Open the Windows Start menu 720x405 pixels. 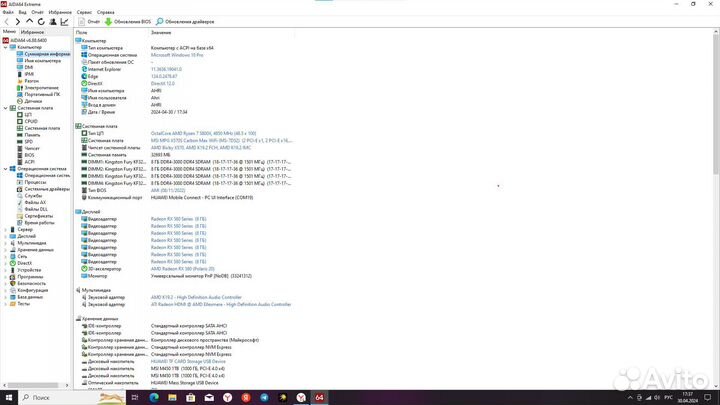9,398
